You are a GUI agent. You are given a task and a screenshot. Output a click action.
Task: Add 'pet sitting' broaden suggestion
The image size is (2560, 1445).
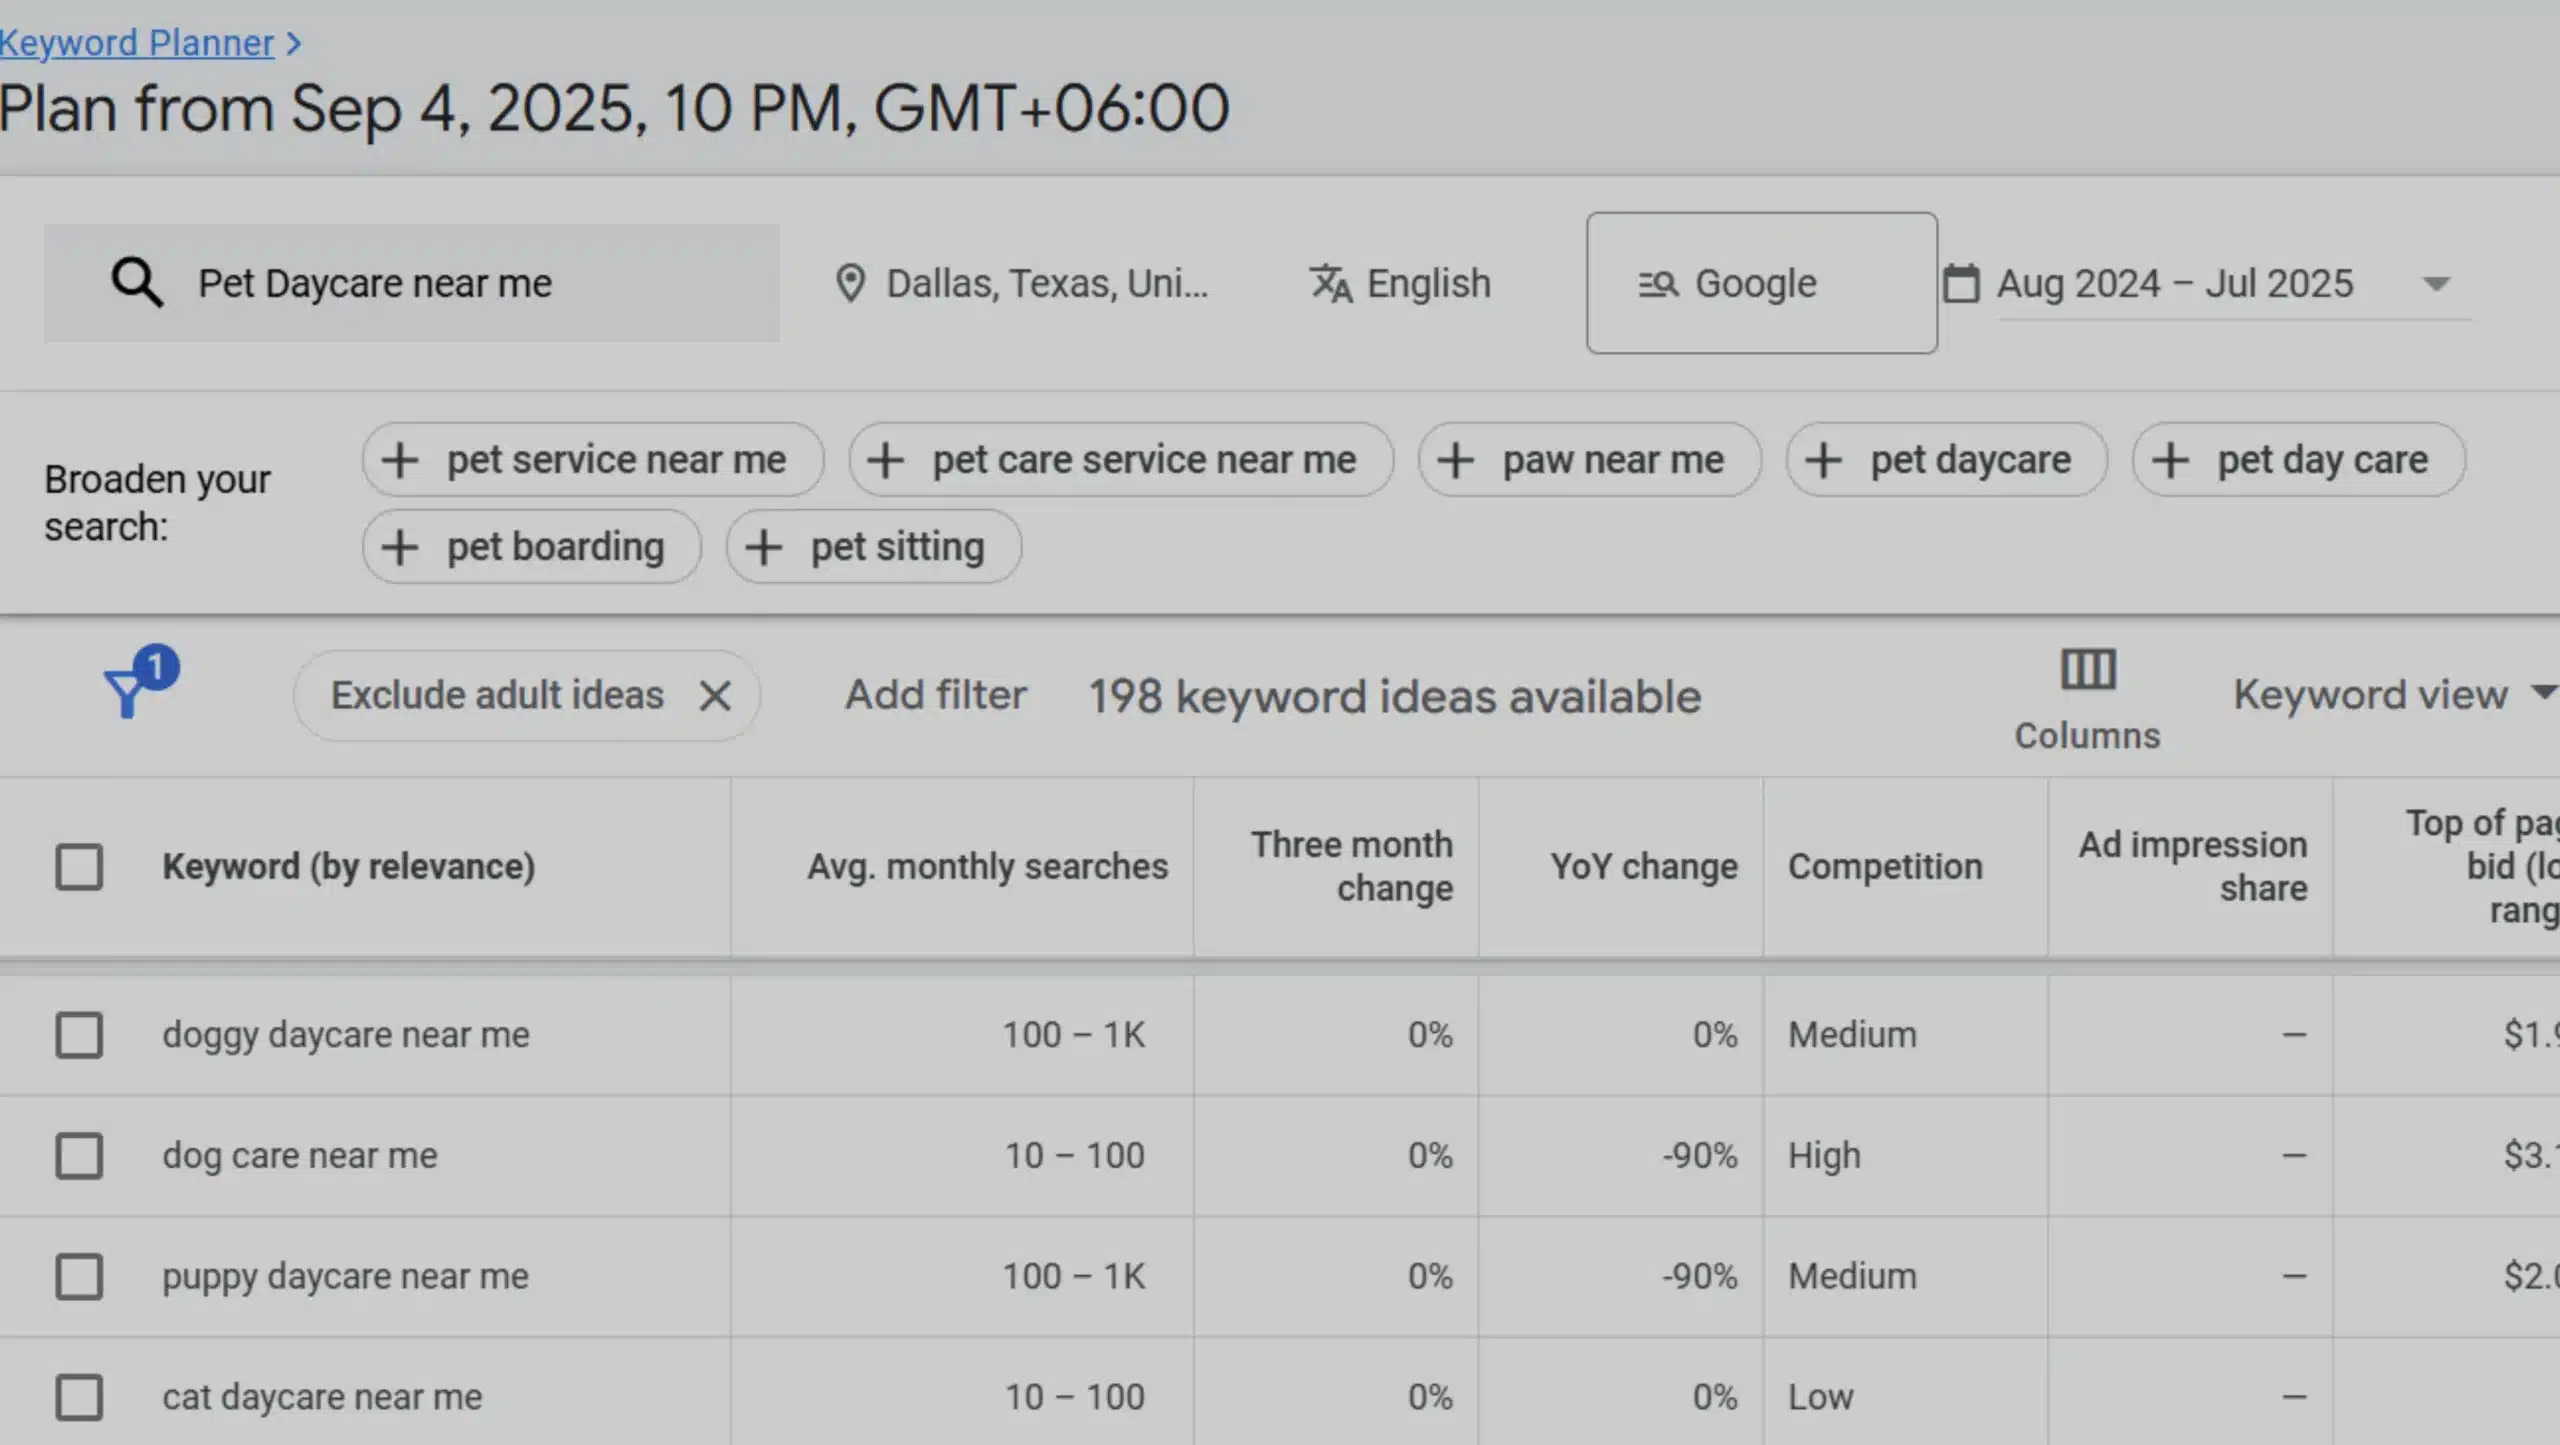874,547
